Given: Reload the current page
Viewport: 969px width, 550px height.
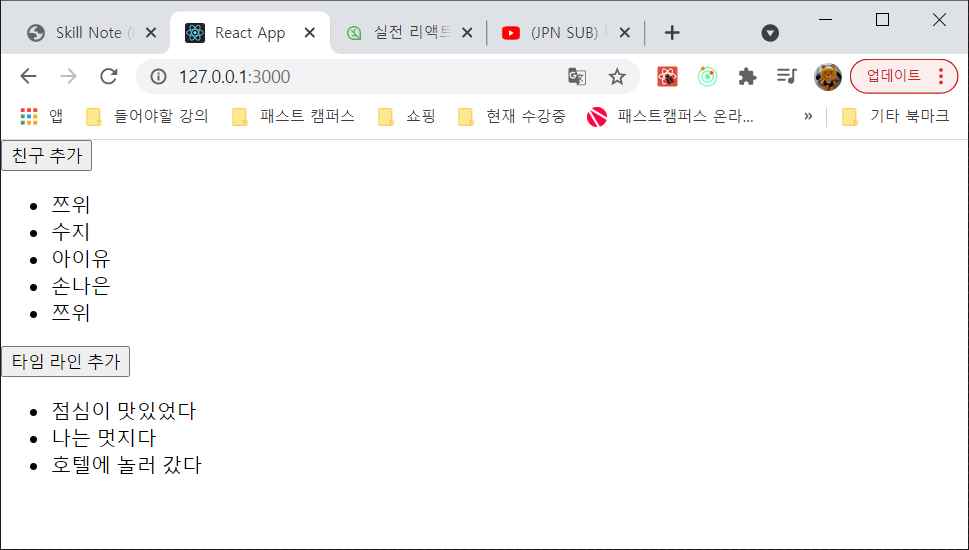Looking at the screenshot, I should click(x=109, y=76).
